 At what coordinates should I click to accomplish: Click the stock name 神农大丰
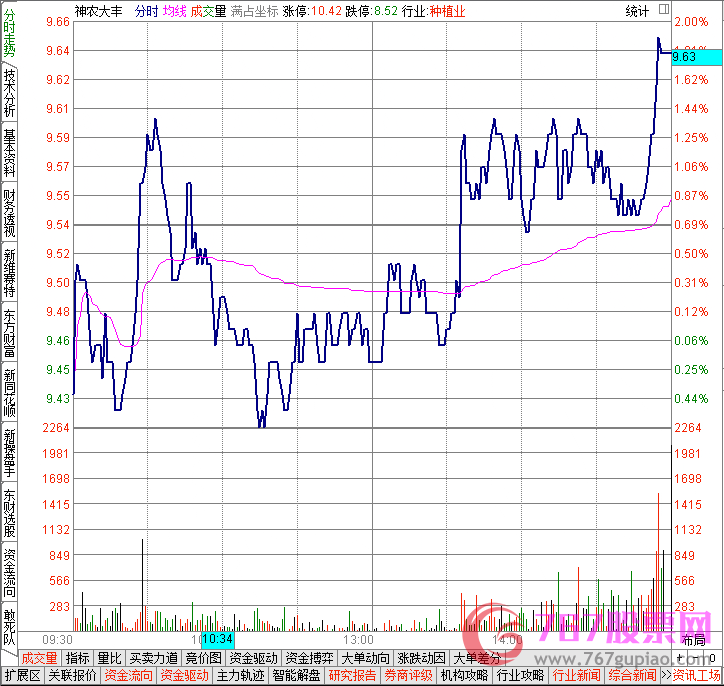98,11
